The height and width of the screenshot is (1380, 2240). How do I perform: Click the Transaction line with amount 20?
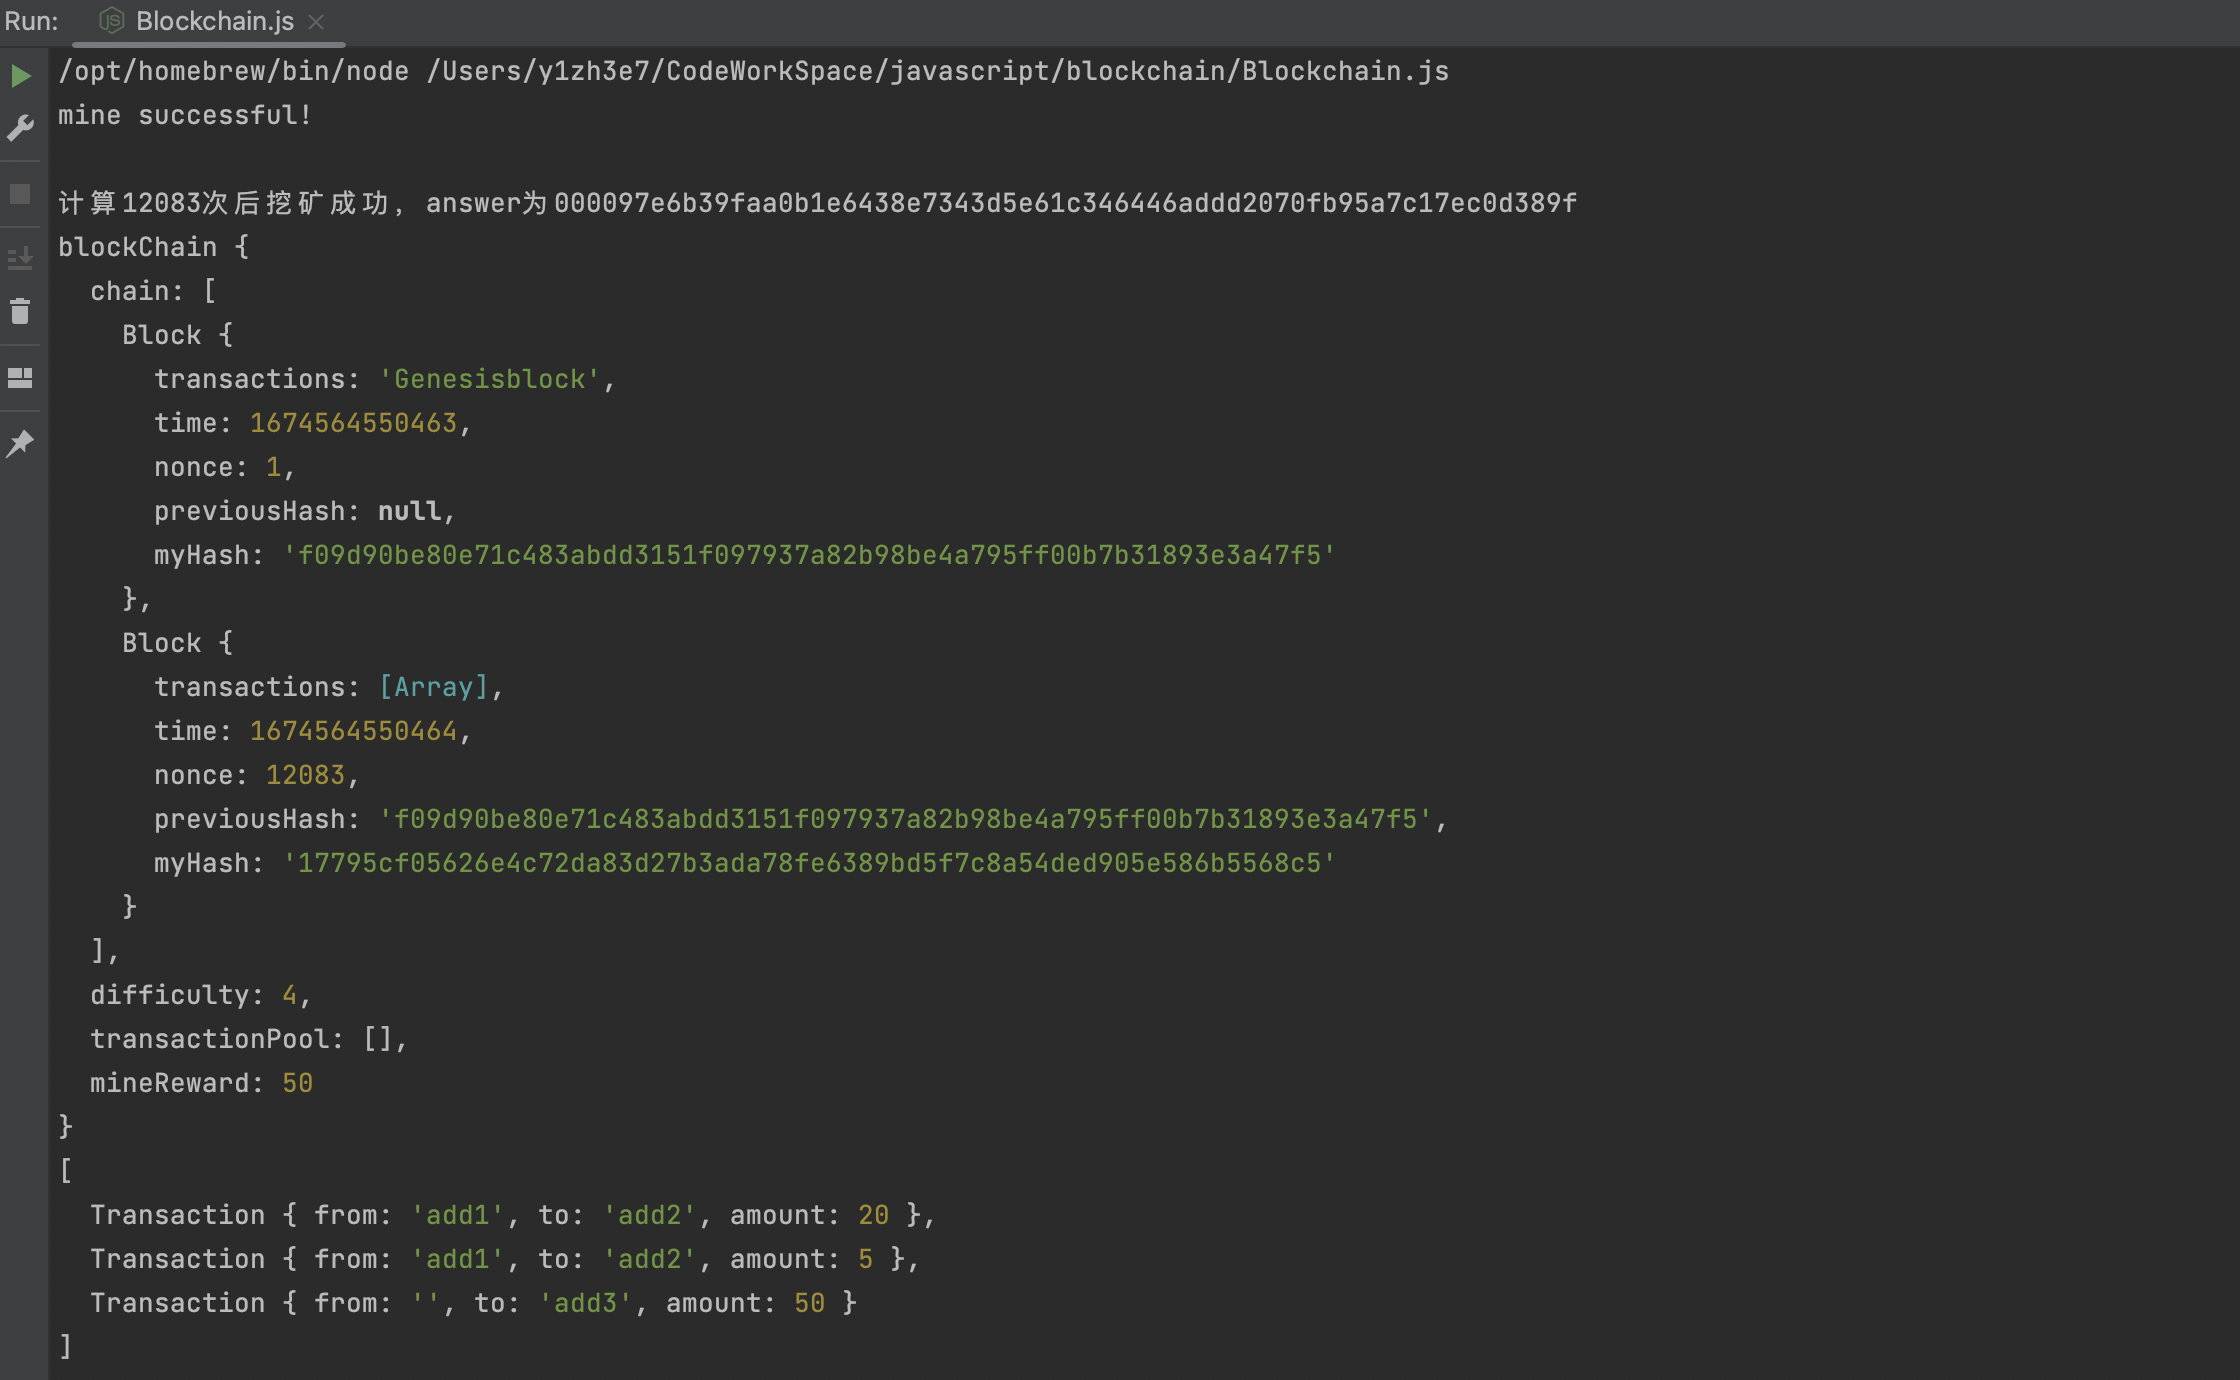[x=512, y=1215]
